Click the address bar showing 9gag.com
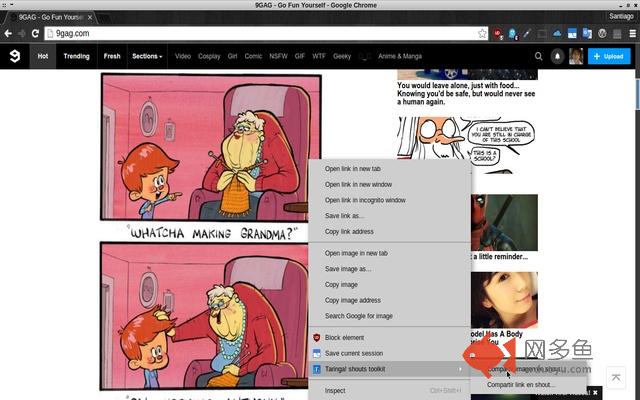Screen dimensions: 640x400 261,33
